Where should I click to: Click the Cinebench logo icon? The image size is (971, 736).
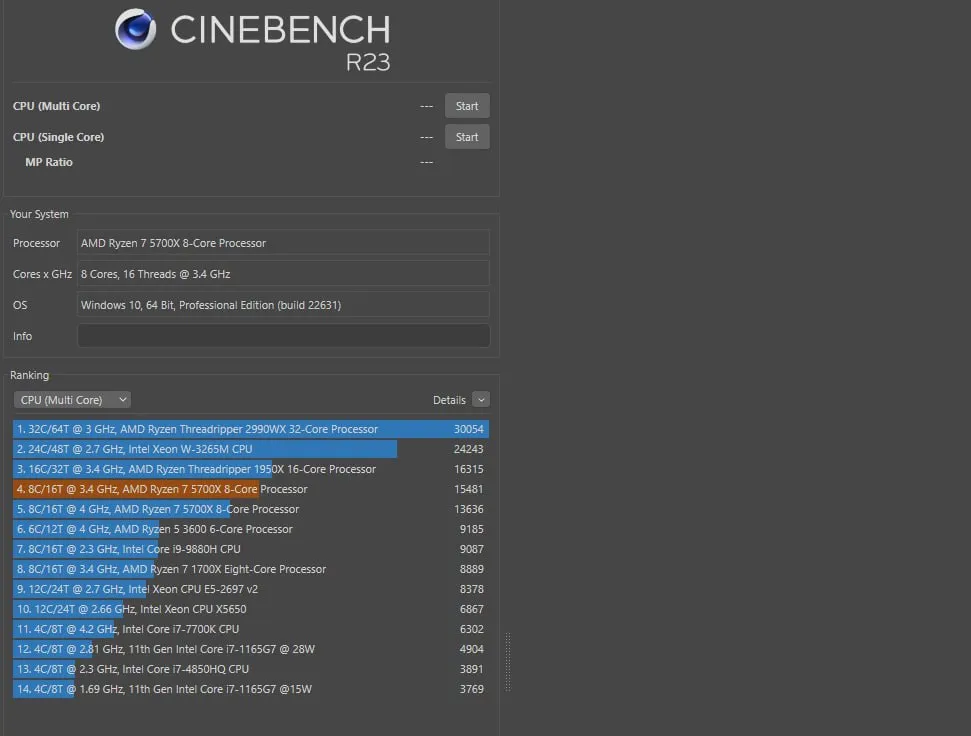pos(136,29)
